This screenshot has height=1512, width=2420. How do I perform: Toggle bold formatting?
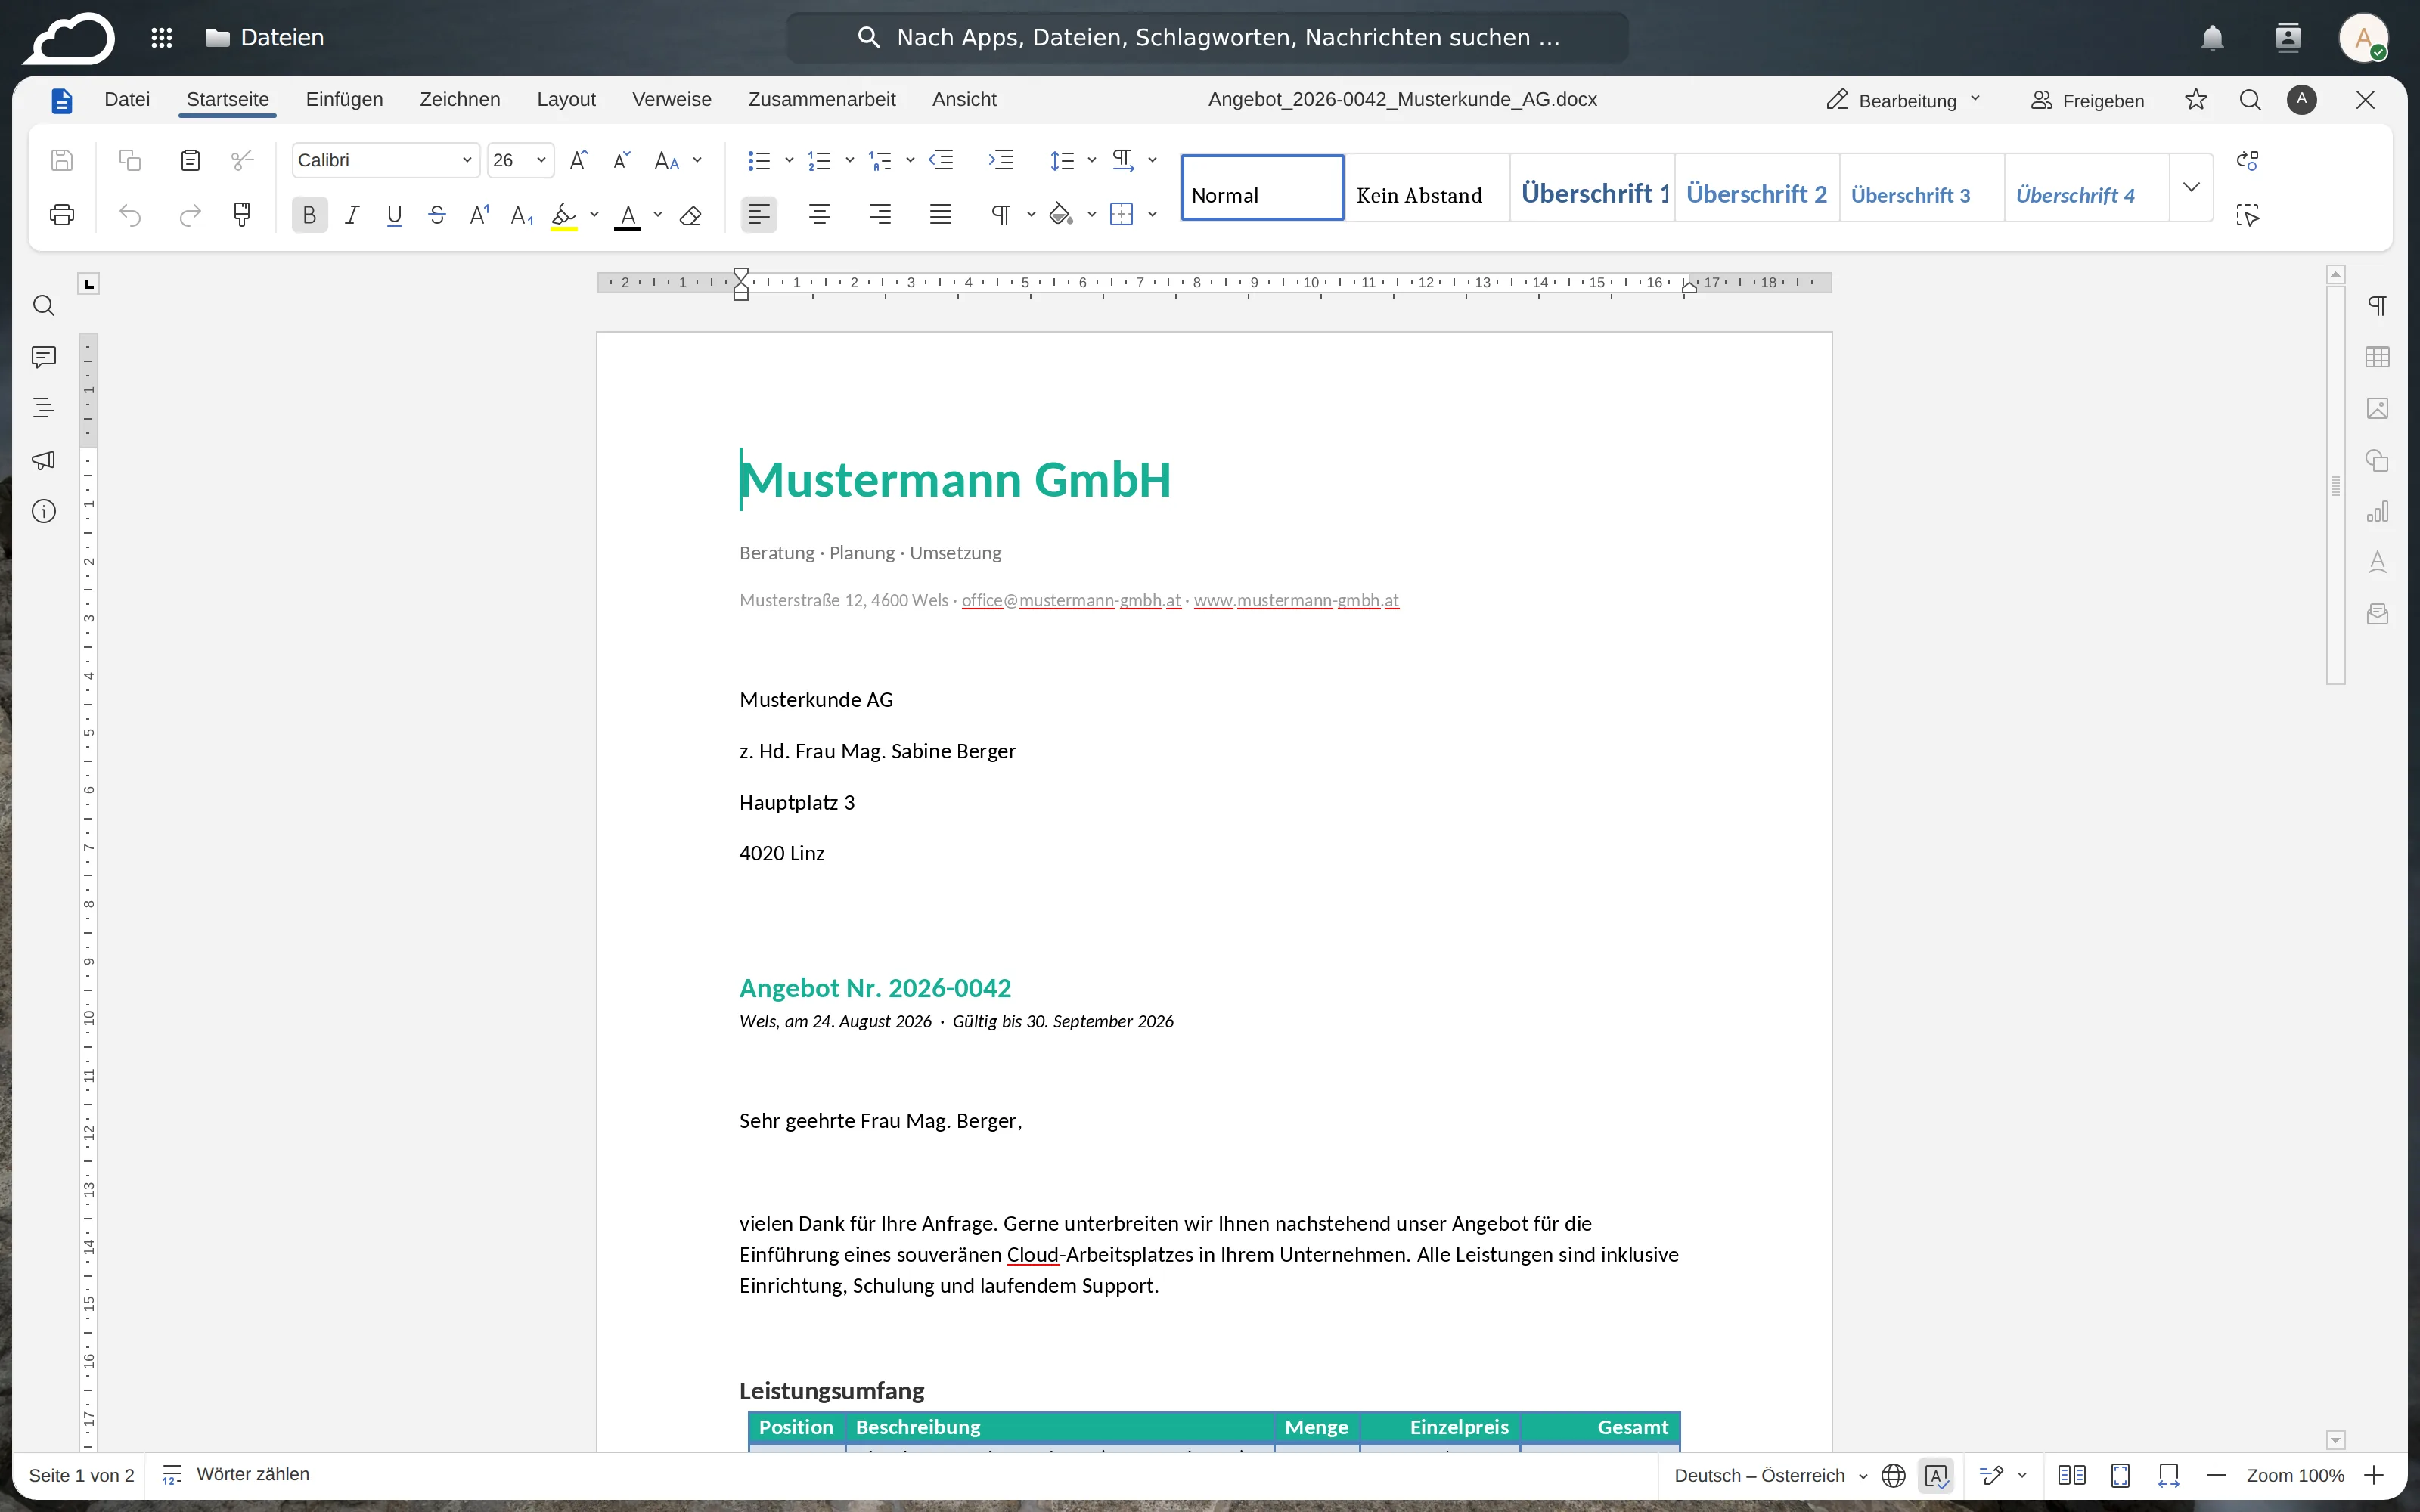310,215
